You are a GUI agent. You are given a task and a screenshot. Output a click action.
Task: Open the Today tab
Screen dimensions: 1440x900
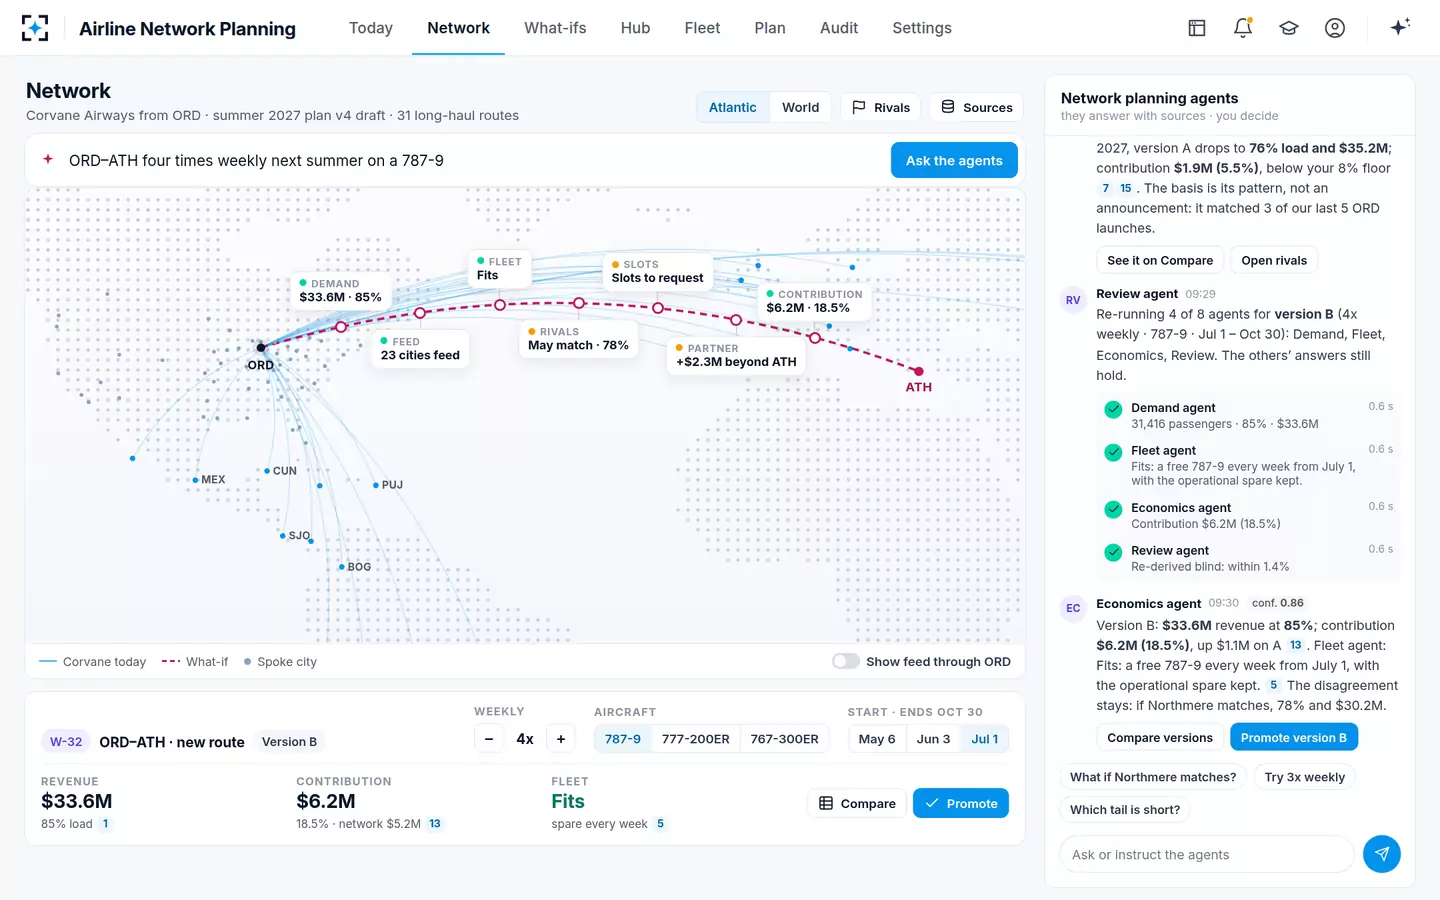(370, 28)
